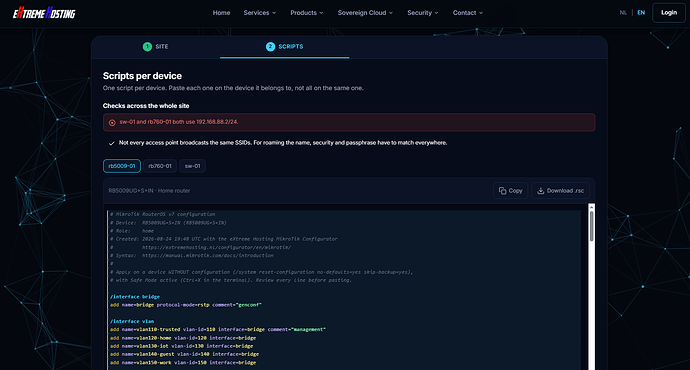This screenshot has width=690, height=370.
Task: Click the vlan120-home script line
Action: 183,338
